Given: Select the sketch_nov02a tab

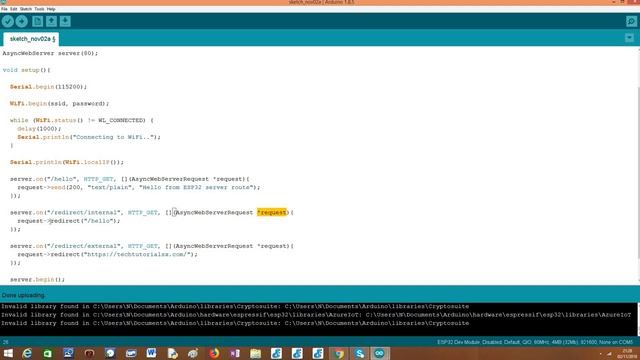Looking at the screenshot, I should tap(31, 39).
